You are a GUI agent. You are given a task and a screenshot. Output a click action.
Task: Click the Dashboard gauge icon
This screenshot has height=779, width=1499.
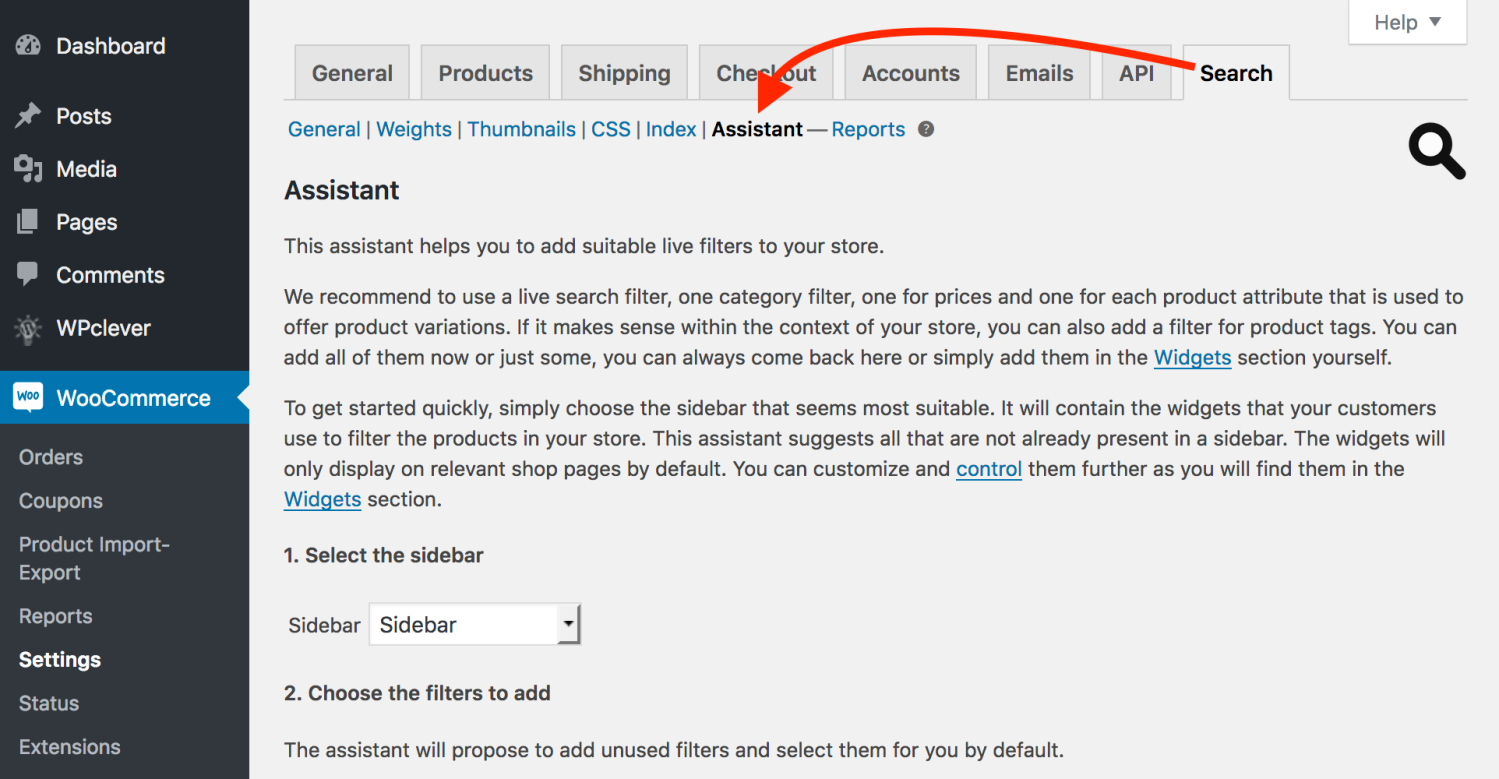point(29,46)
